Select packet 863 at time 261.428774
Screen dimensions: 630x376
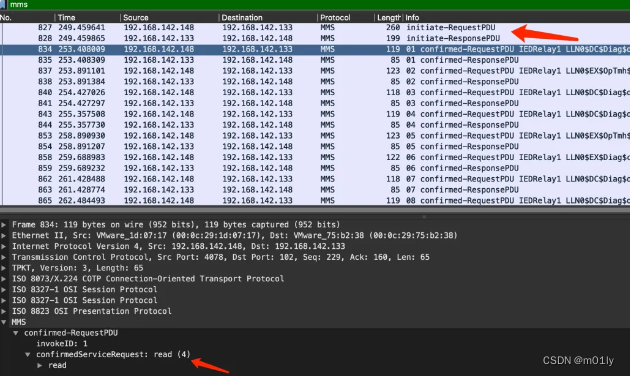315,190
